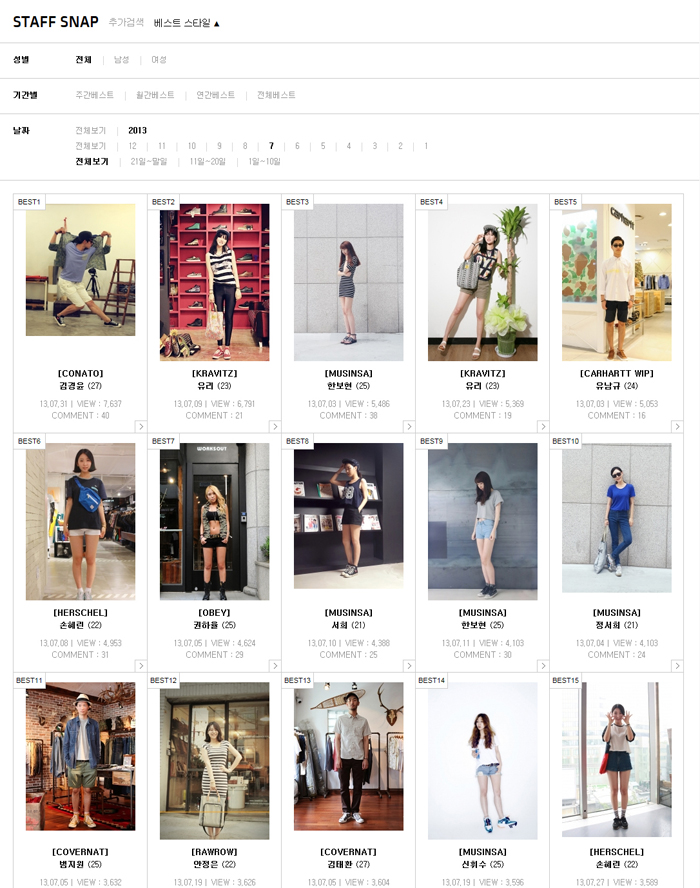Click the arrow icon on BEST2 KRAVITZ card
The image size is (700, 888).
274,427
